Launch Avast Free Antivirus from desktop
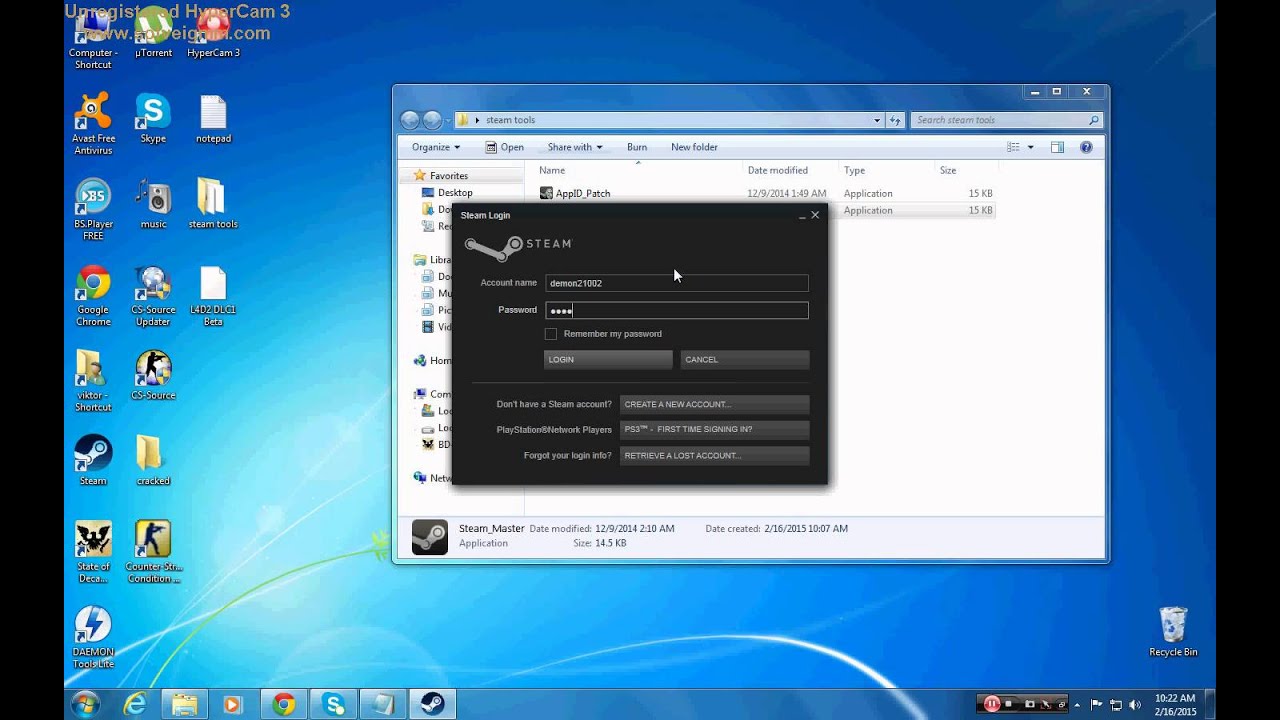The width and height of the screenshot is (1280, 720). (x=93, y=124)
